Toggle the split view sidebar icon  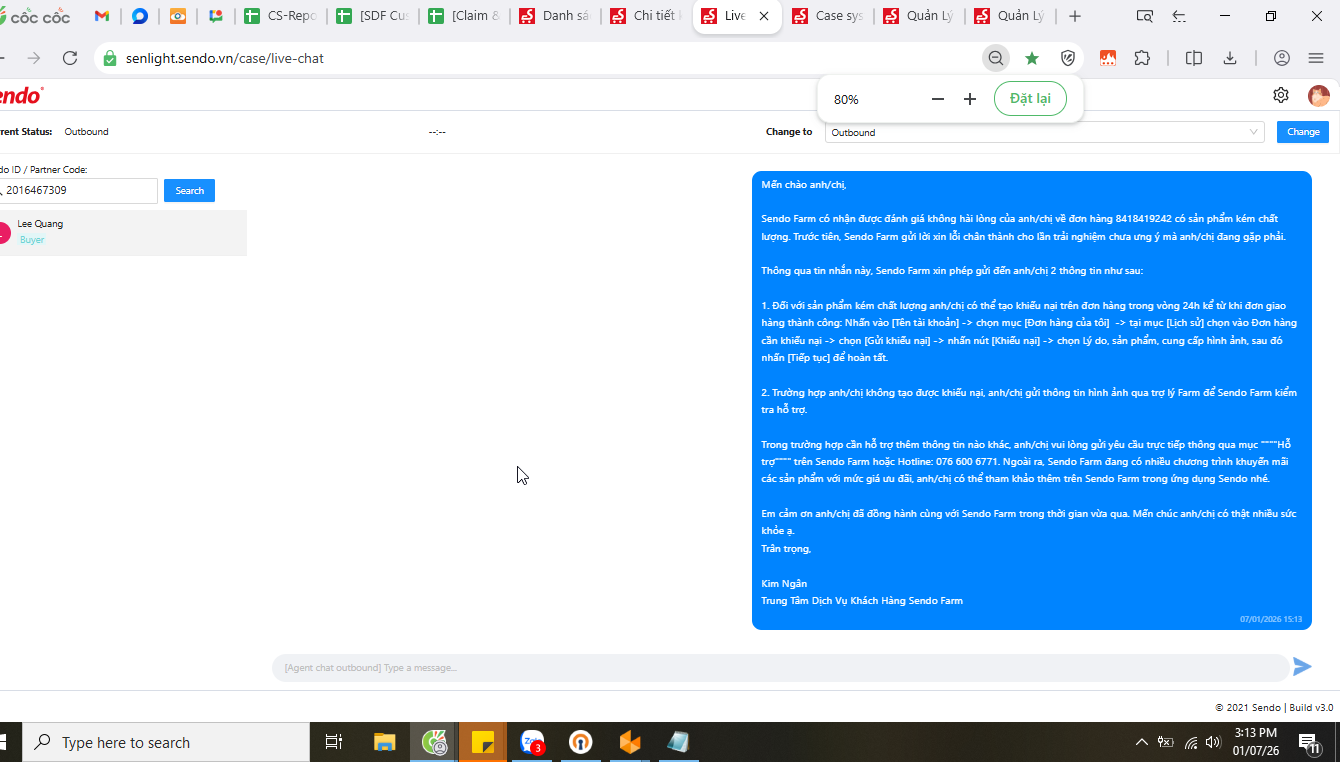(x=1193, y=58)
